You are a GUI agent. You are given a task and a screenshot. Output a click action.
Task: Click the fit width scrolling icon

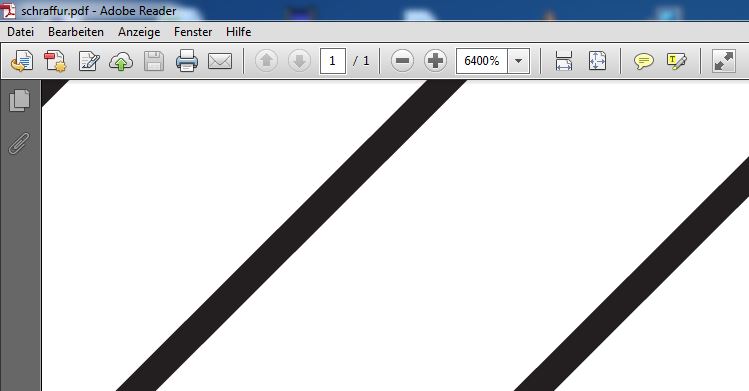coord(564,61)
